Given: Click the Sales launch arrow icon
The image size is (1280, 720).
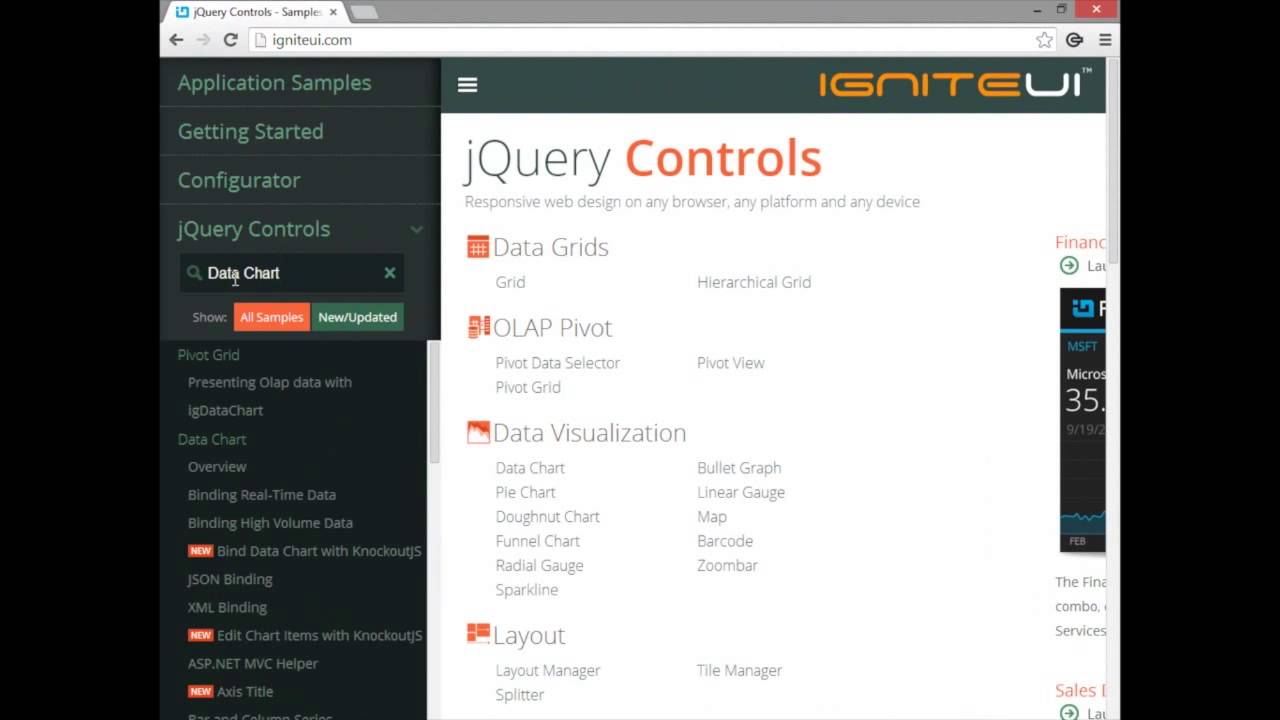Looking at the screenshot, I should click(1069, 712).
